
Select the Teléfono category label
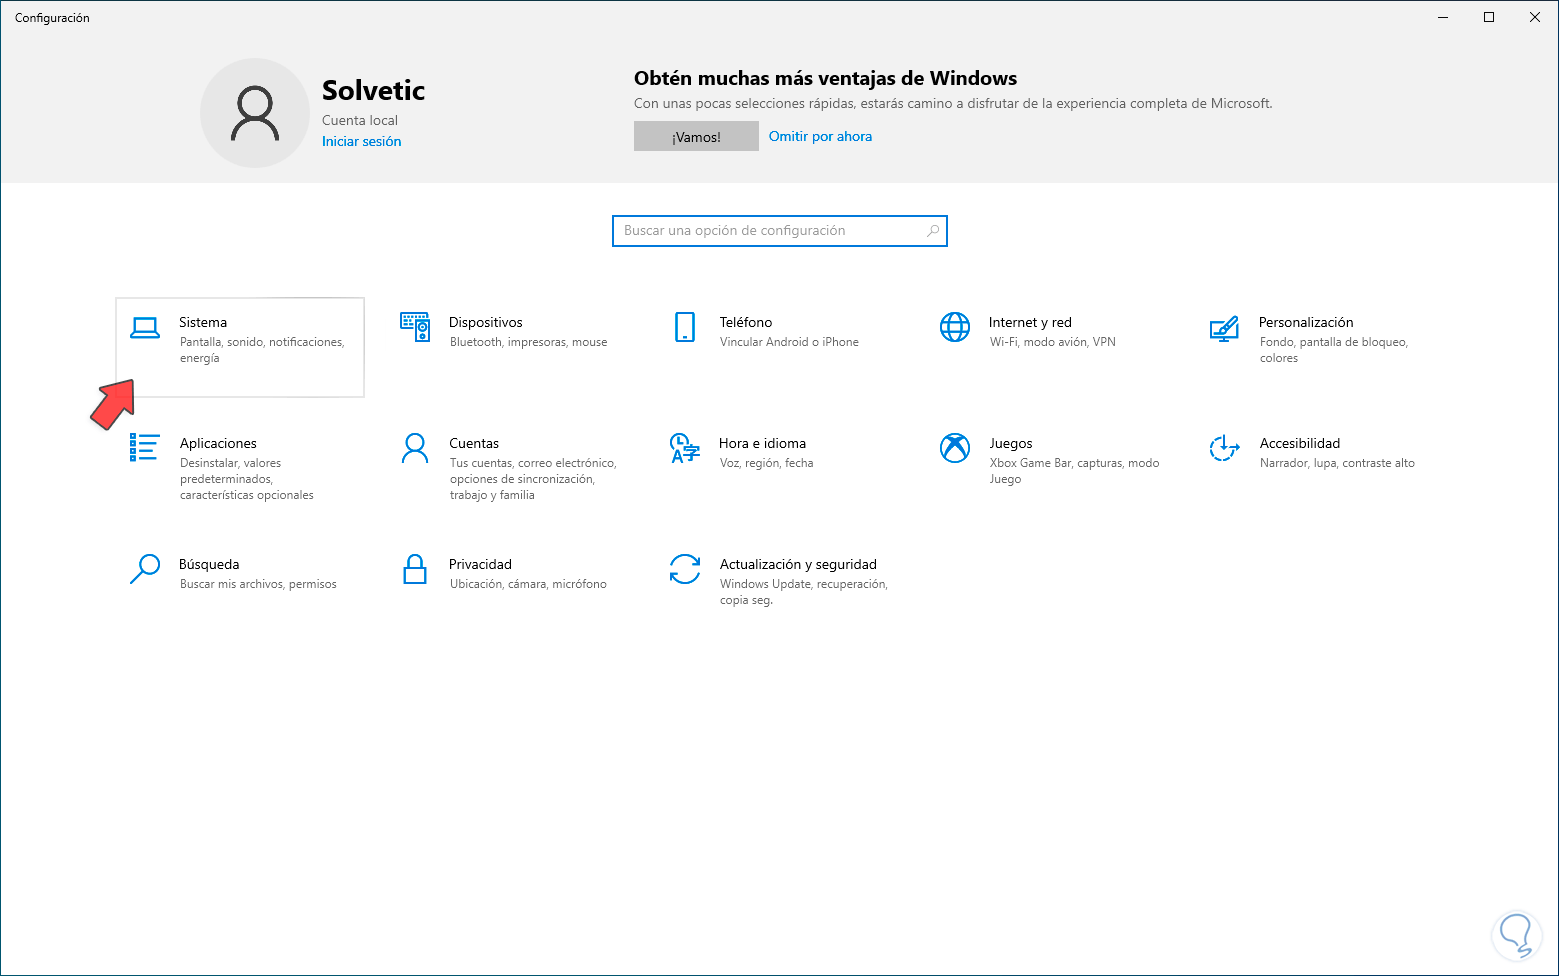(x=746, y=322)
